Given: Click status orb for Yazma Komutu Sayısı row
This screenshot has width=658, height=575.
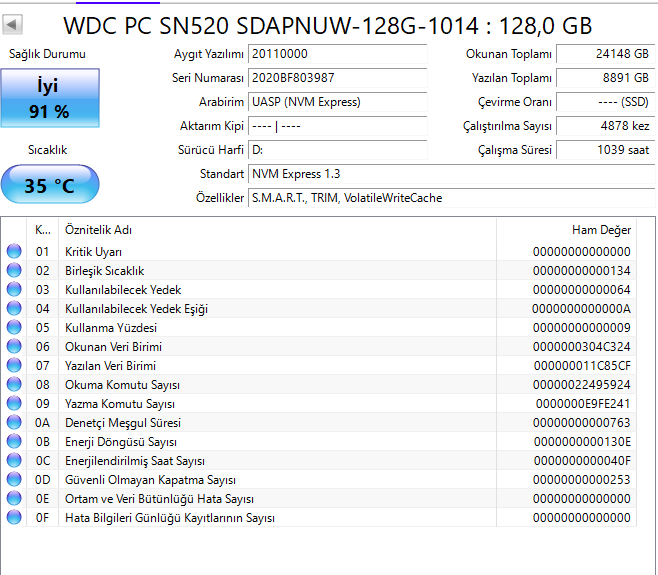Looking at the screenshot, I should coord(14,403).
